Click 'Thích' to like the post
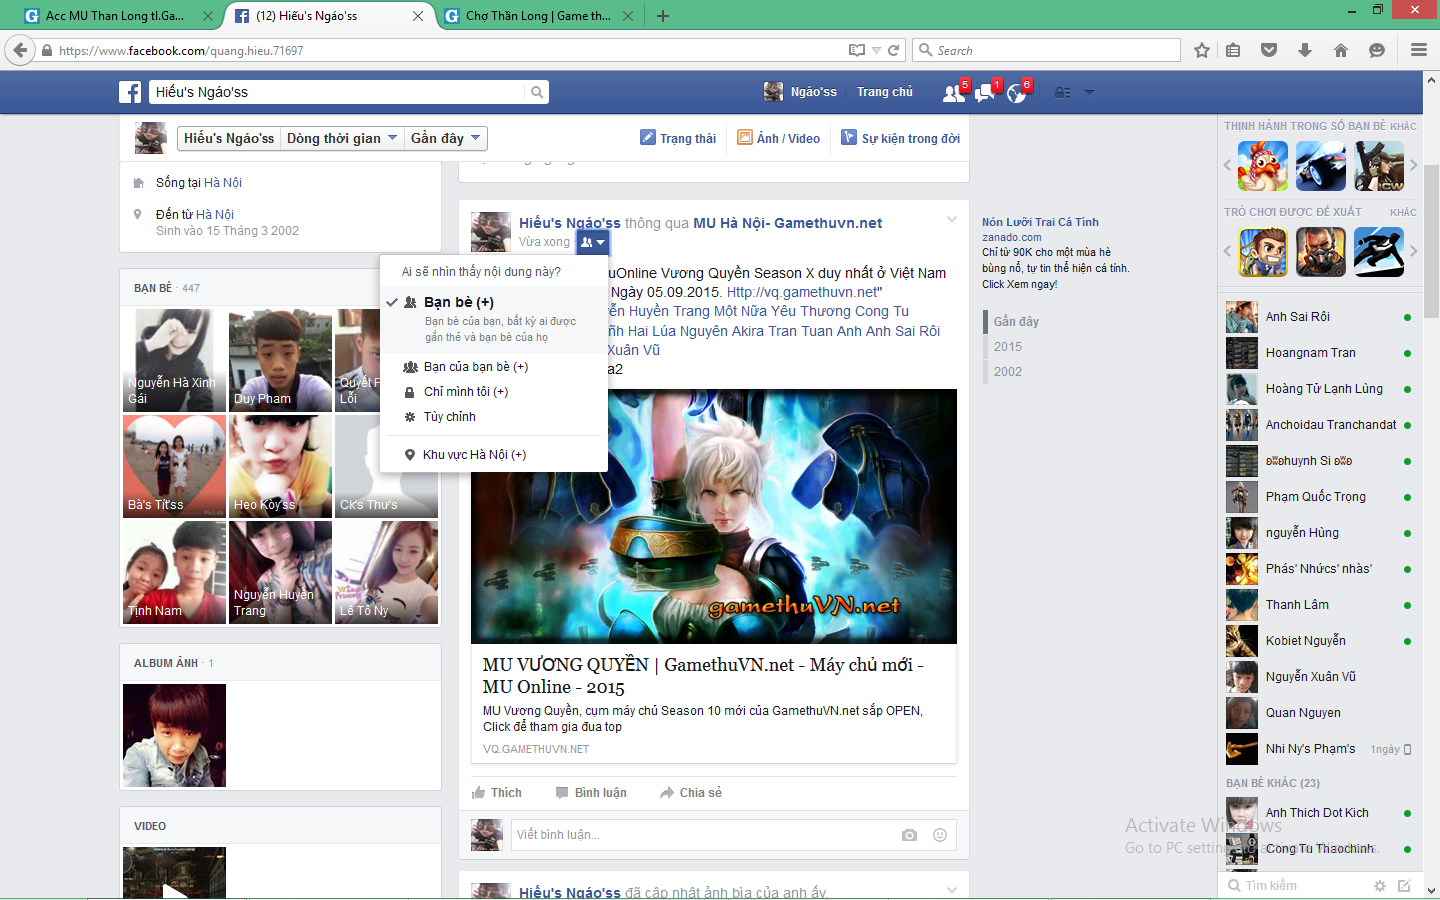The width and height of the screenshot is (1440, 900). [497, 793]
